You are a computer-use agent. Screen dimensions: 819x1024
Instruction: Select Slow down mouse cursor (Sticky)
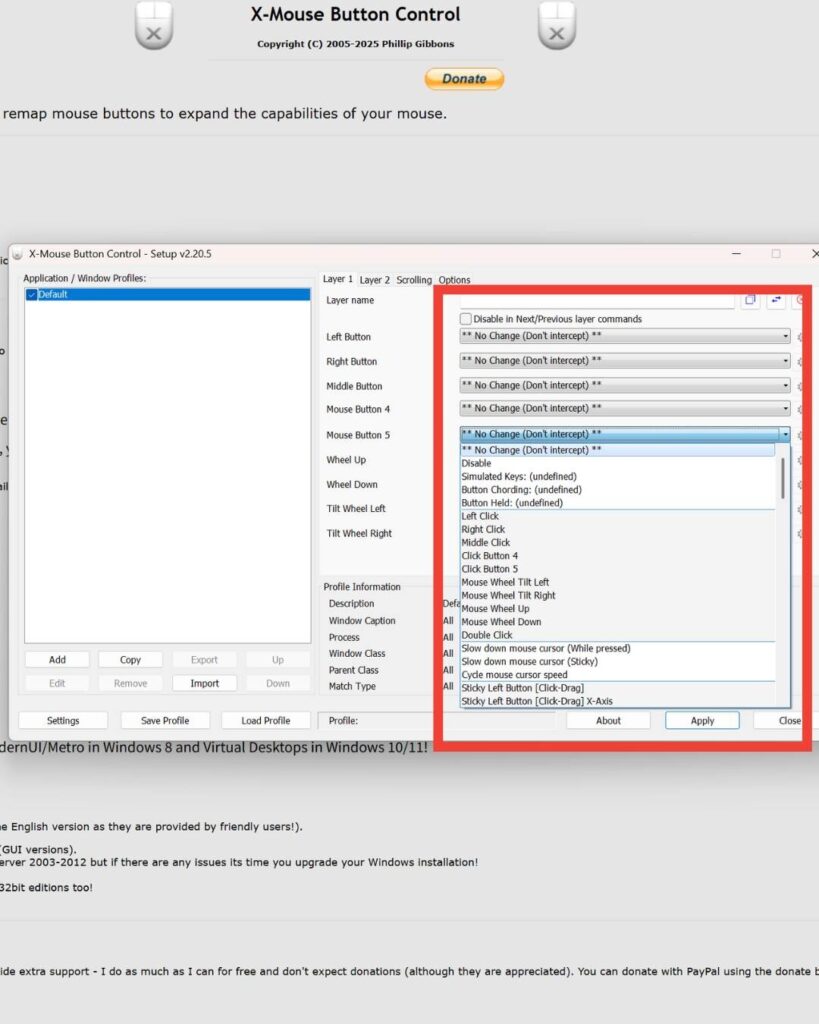click(617, 662)
